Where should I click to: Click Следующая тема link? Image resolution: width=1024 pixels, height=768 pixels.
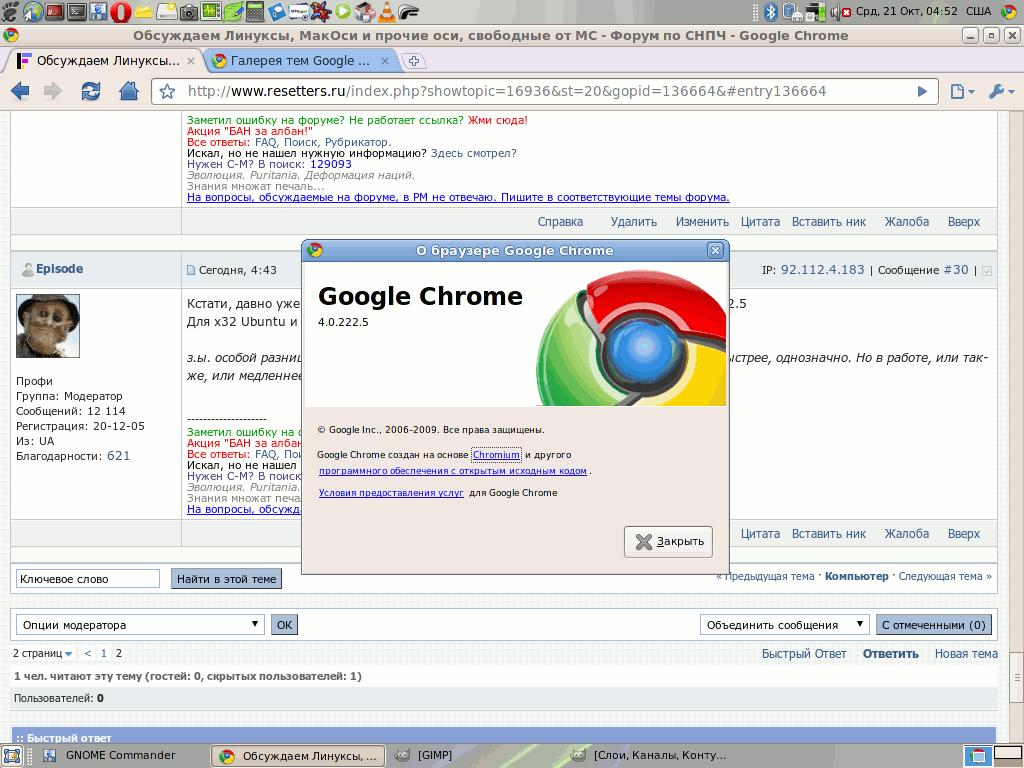pyautogui.click(x=944, y=576)
